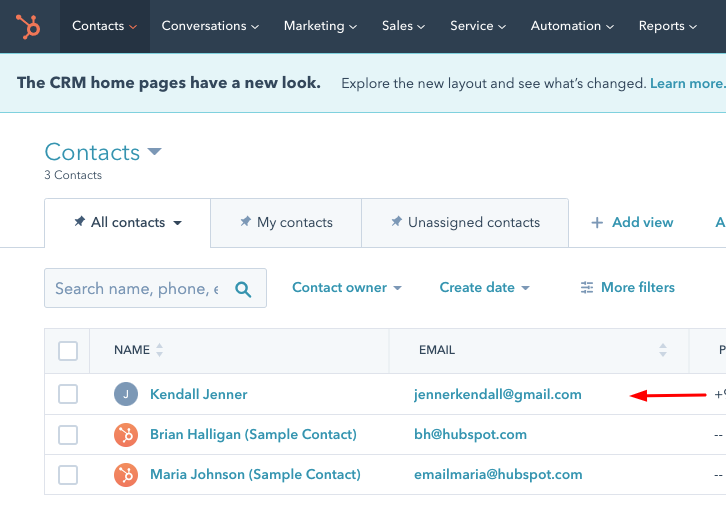The height and width of the screenshot is (508, 726).
Task: Expand the Contacts page title dropdown
Action: click(154, 151)
